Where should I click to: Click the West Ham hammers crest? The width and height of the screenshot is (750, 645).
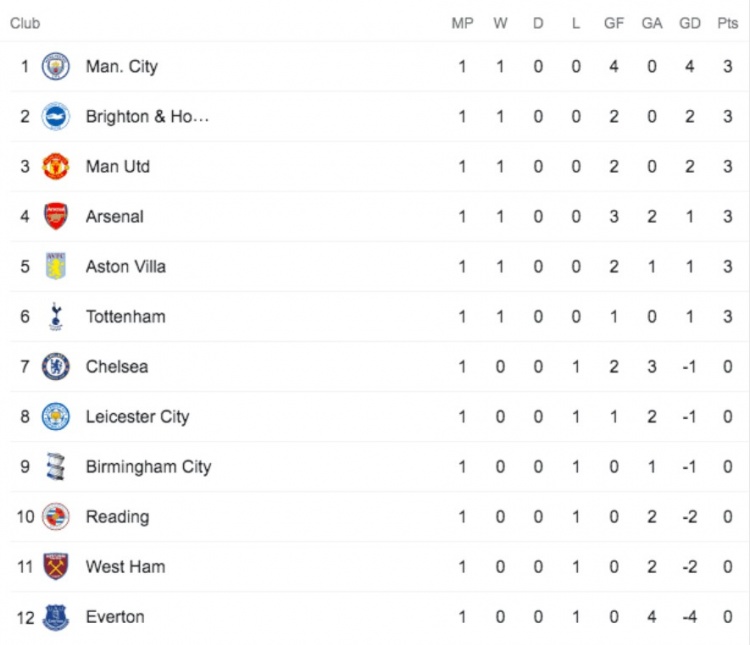point(55,567)
